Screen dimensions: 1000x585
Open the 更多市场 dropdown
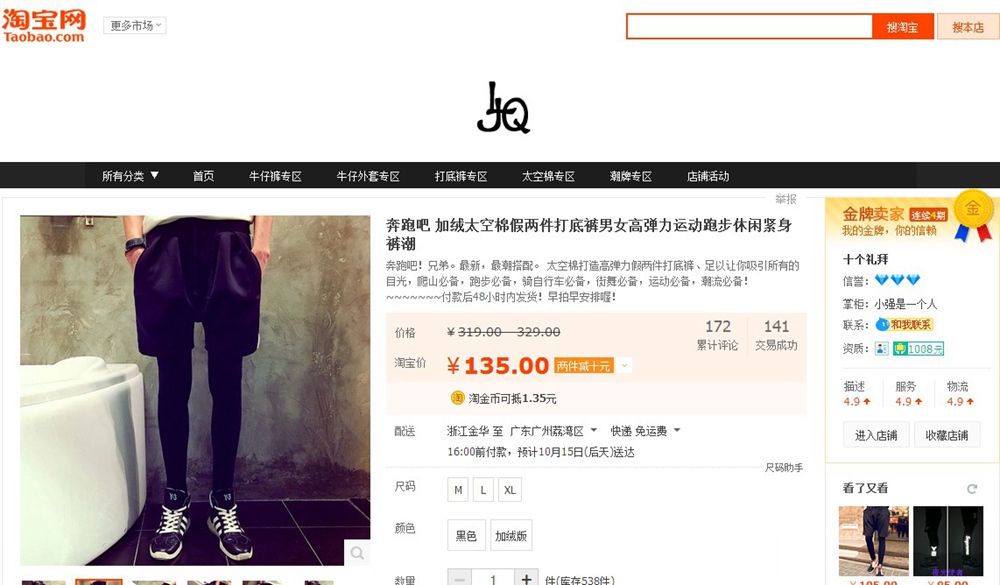tap(135, 26)
